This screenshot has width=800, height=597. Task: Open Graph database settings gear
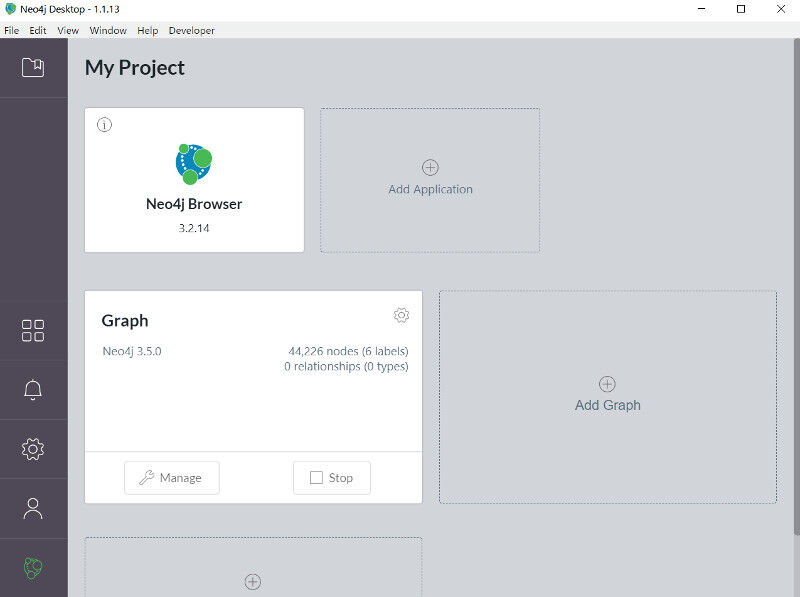[x=402, y=315]
